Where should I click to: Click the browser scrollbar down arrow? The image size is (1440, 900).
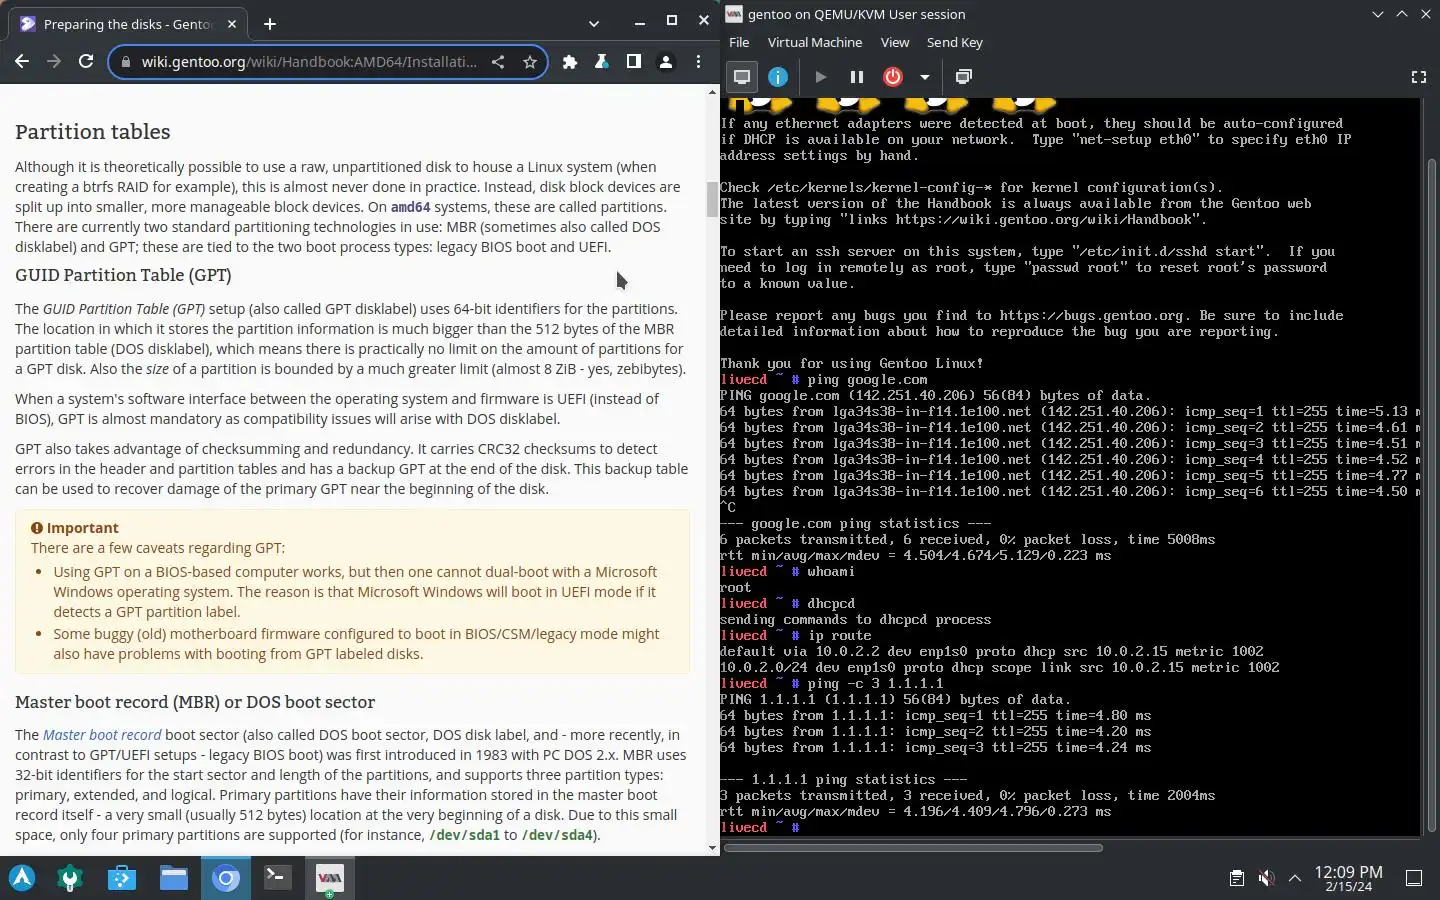[x=712, y=848]
